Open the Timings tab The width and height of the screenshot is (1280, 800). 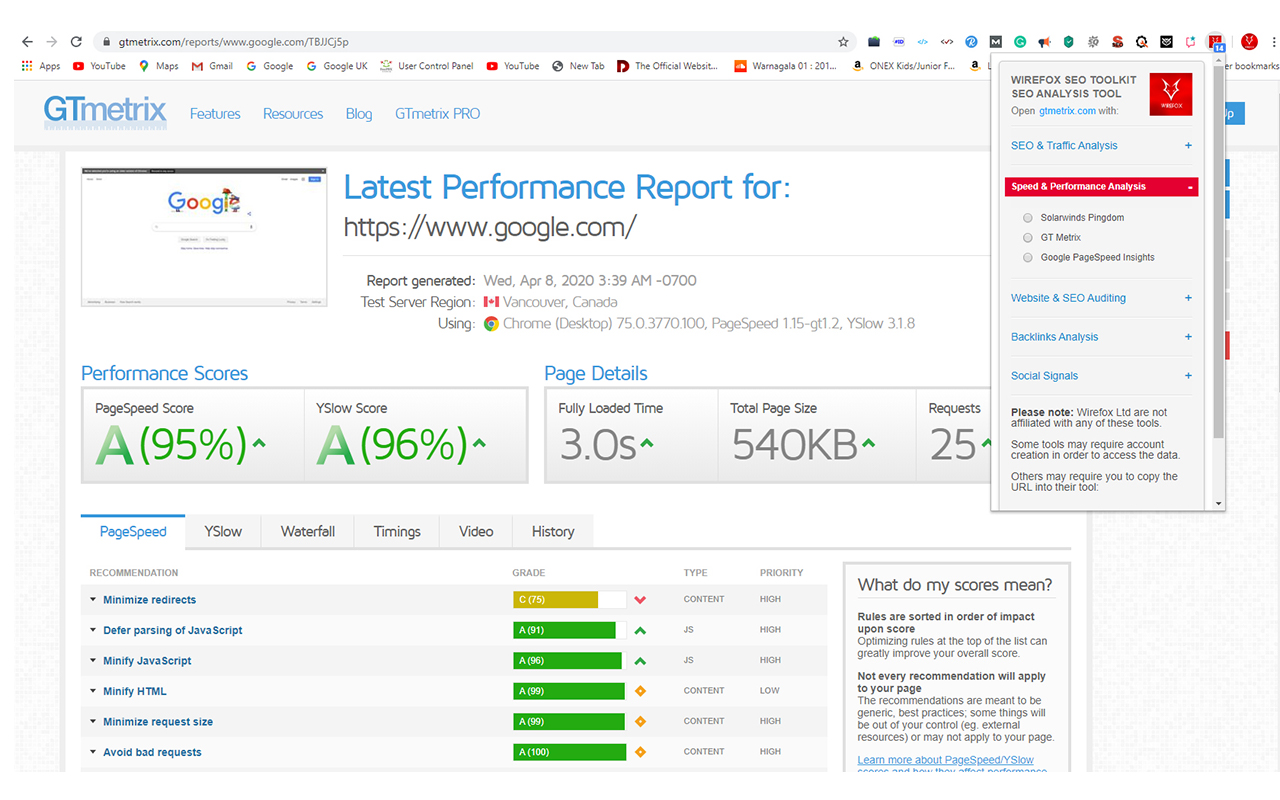(x=397, y=532)
